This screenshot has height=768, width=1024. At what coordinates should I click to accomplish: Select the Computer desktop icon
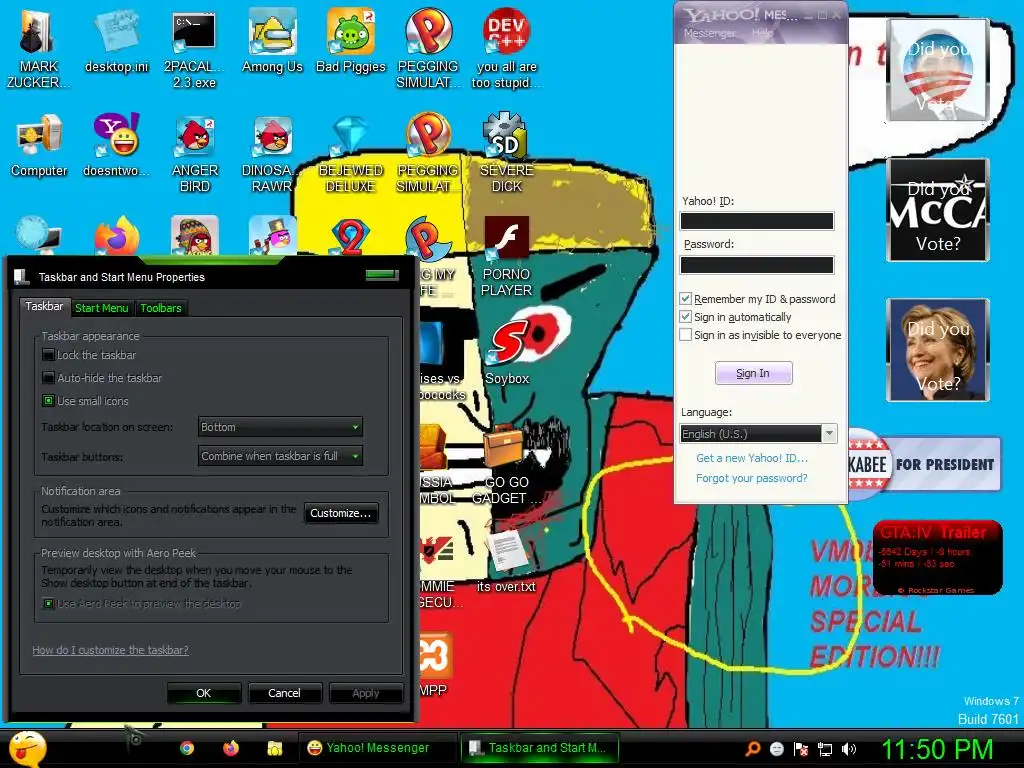(x=39, y=145)
